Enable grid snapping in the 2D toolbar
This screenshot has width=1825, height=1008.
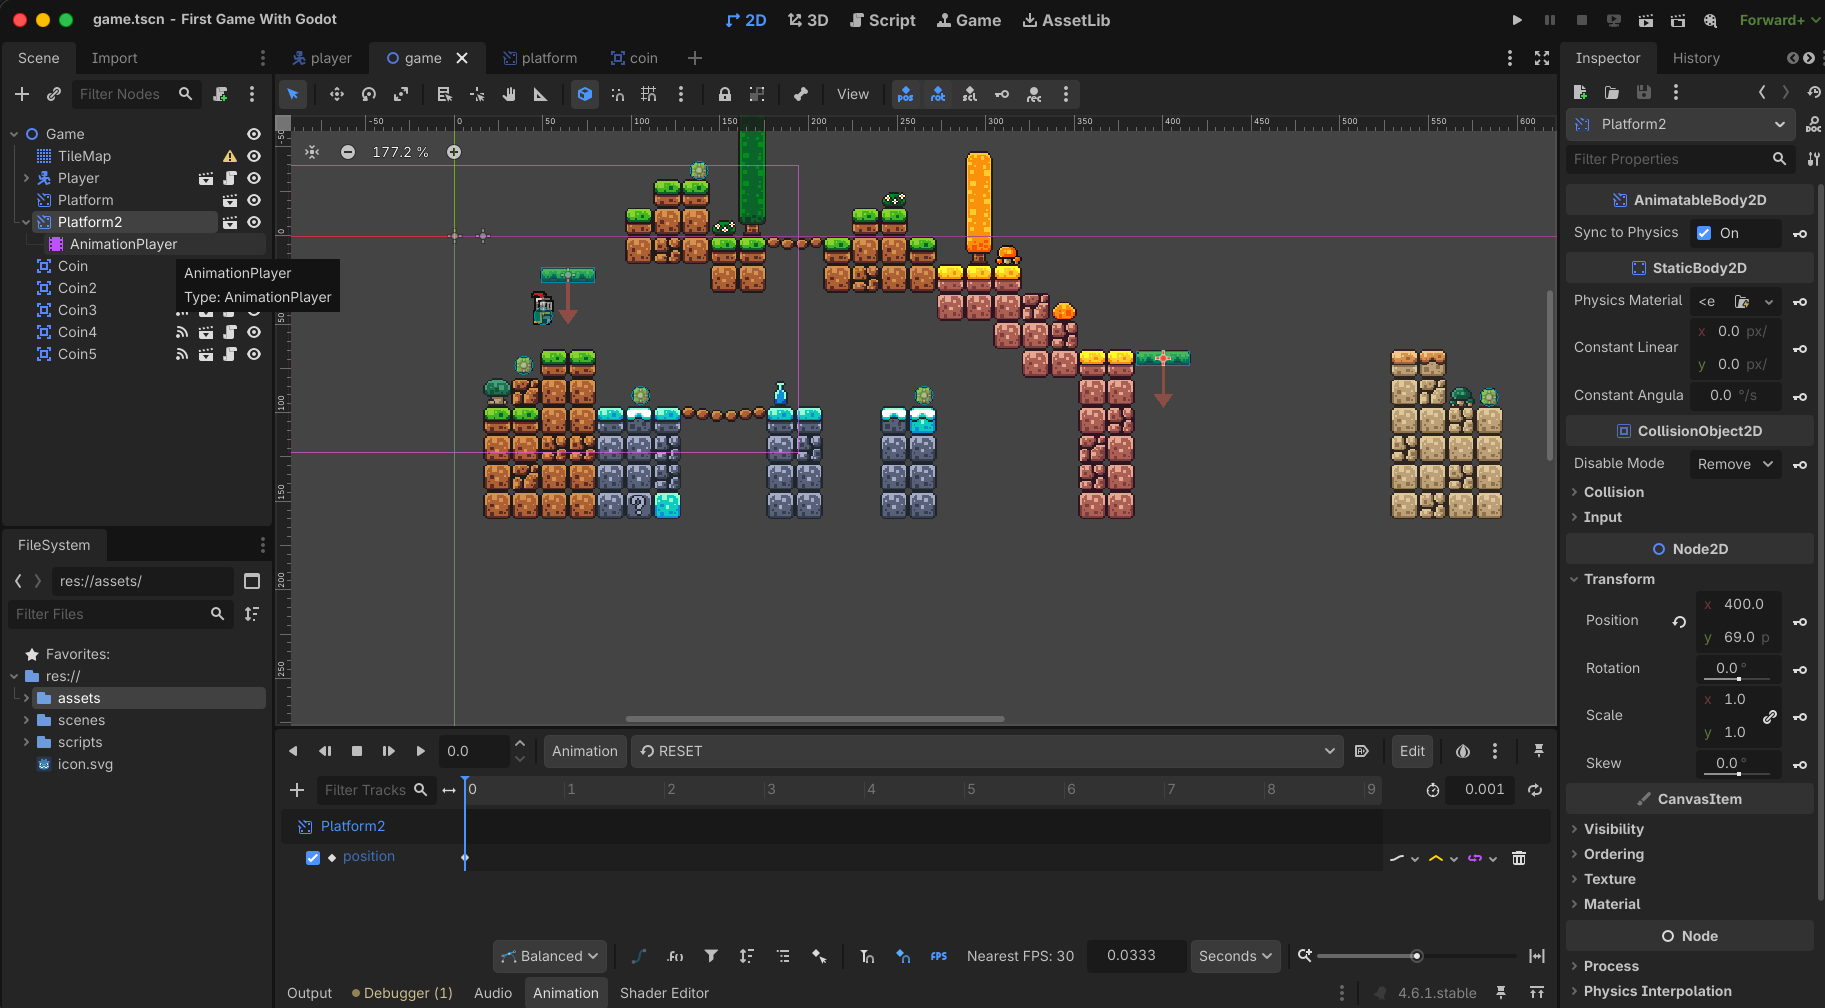point(648,94)
